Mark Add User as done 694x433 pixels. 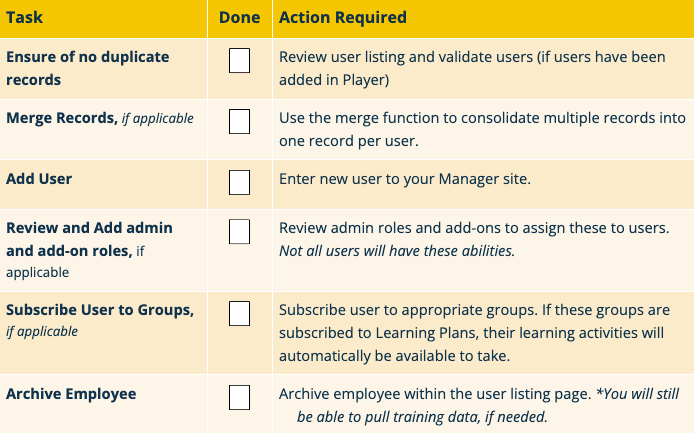coord(240,182)
